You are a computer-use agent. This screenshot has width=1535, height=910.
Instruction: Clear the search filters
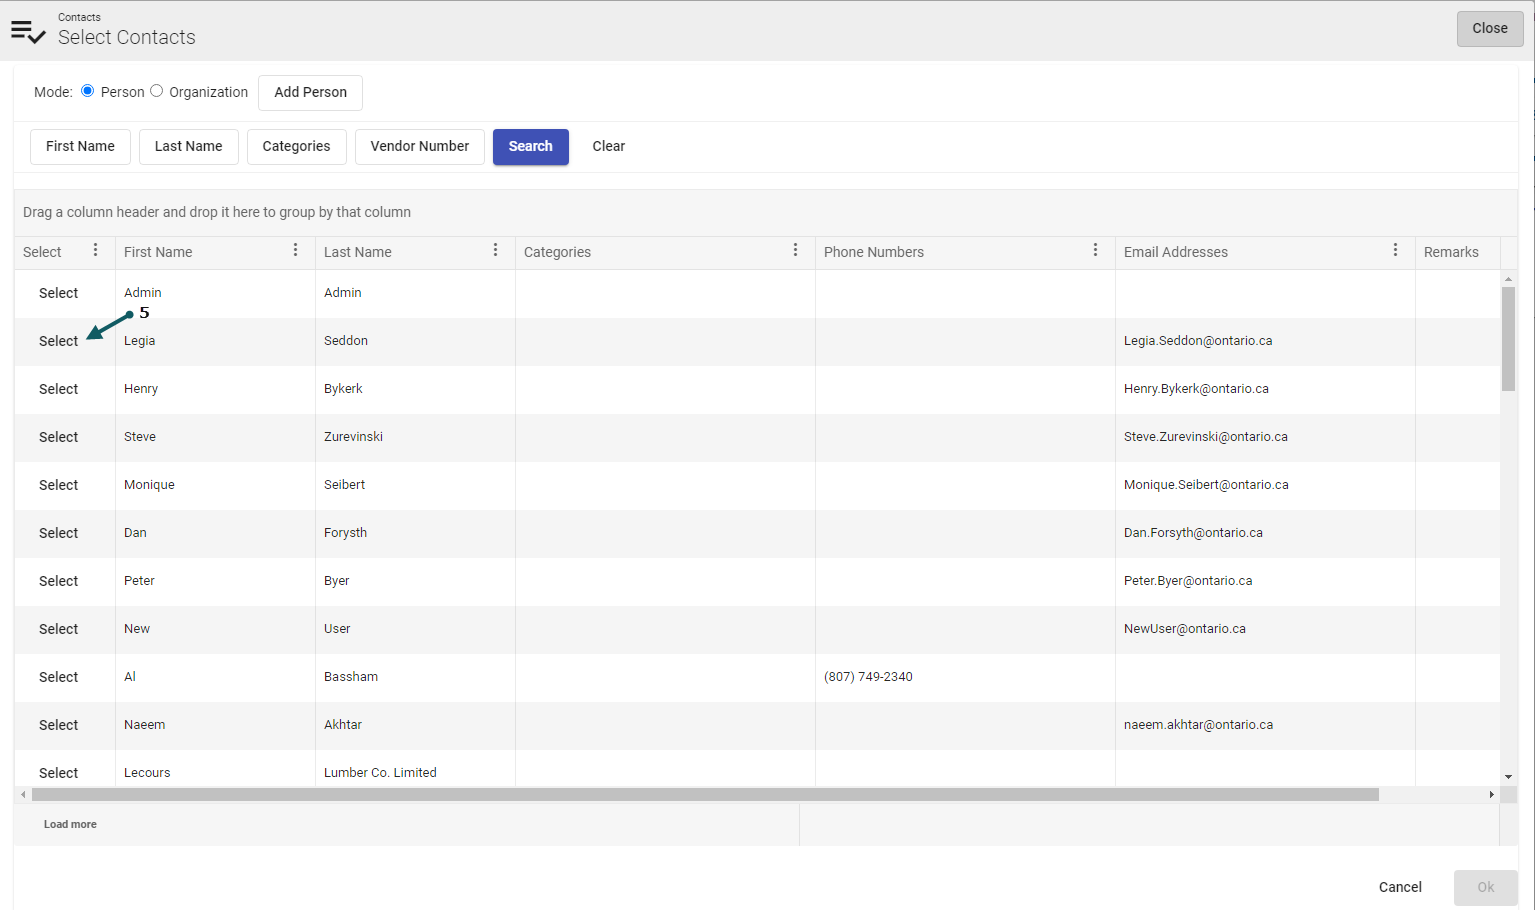(x=608, y=146)
